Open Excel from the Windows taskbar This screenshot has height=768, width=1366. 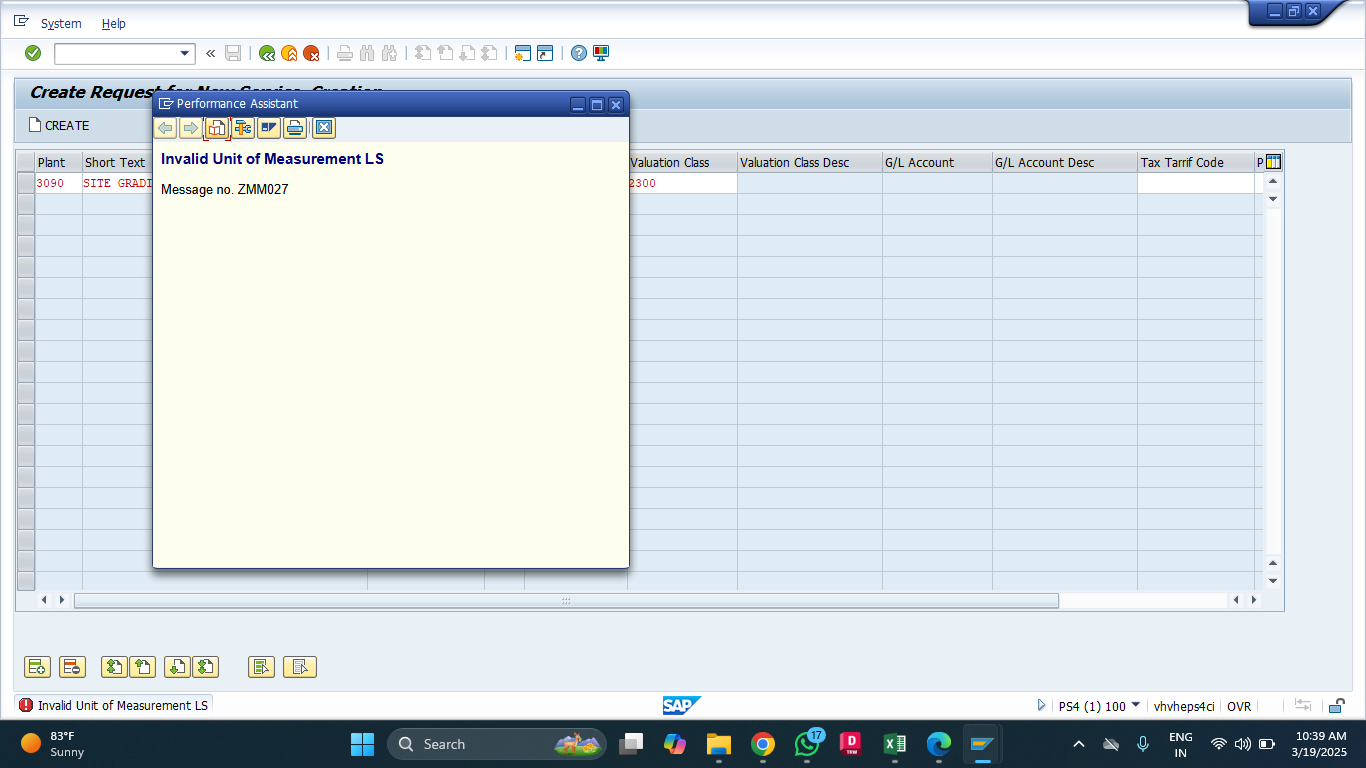(894, 744)
